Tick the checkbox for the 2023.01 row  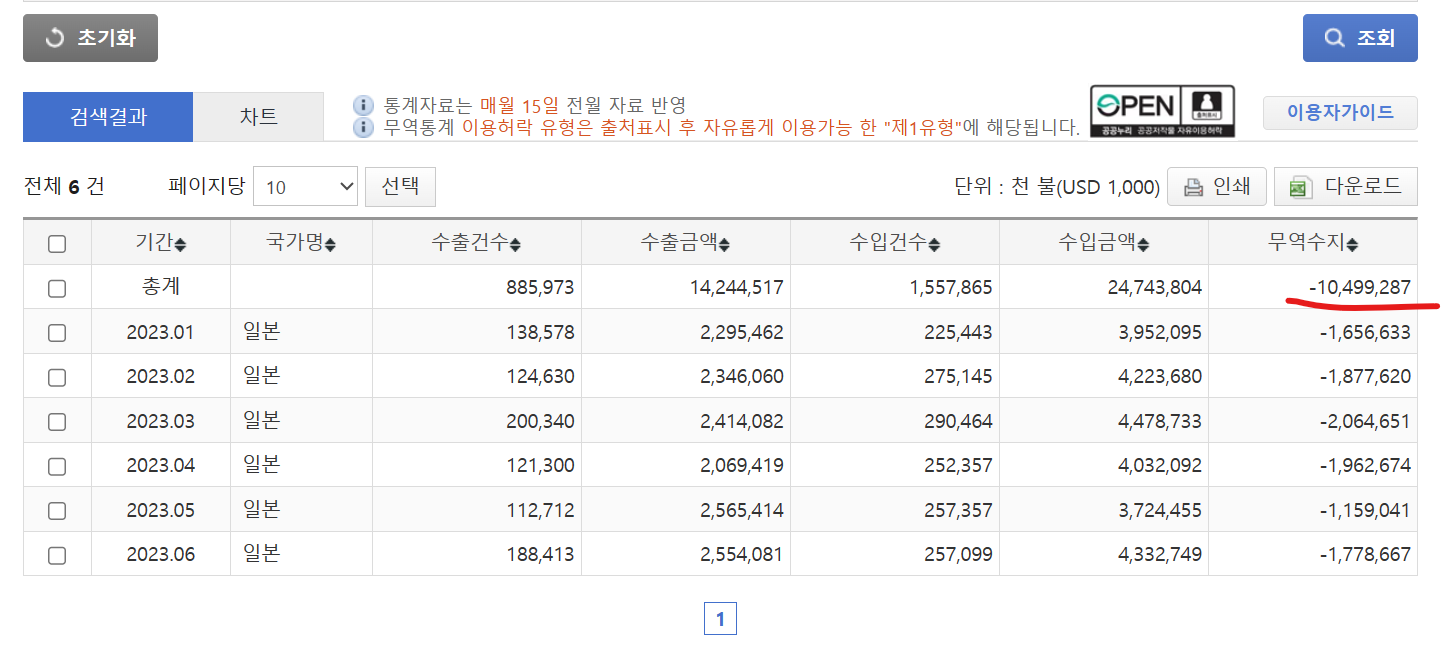(57, 333)
